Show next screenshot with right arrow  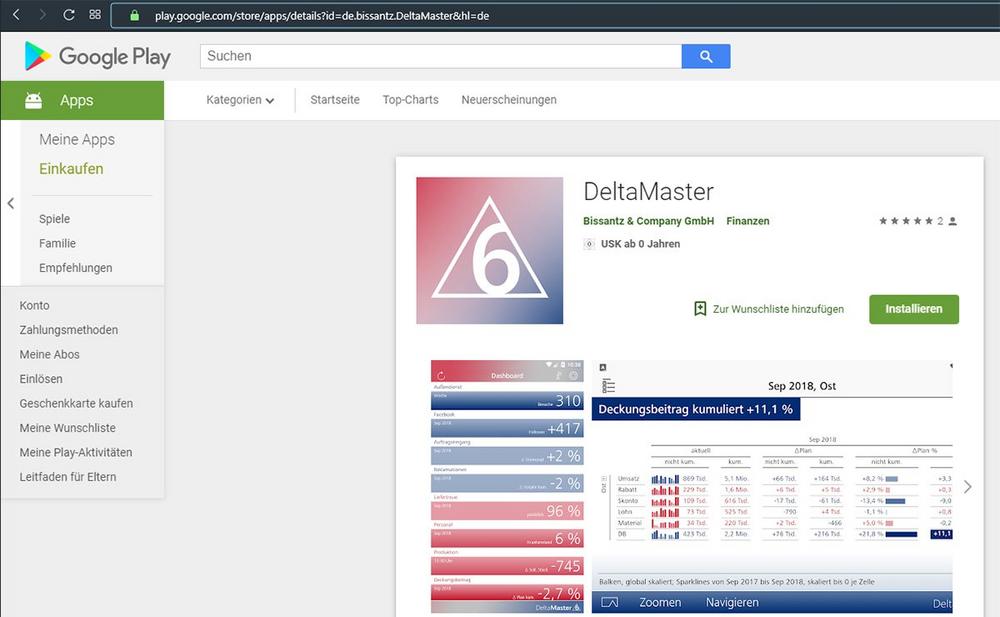(x=967, y=487)
